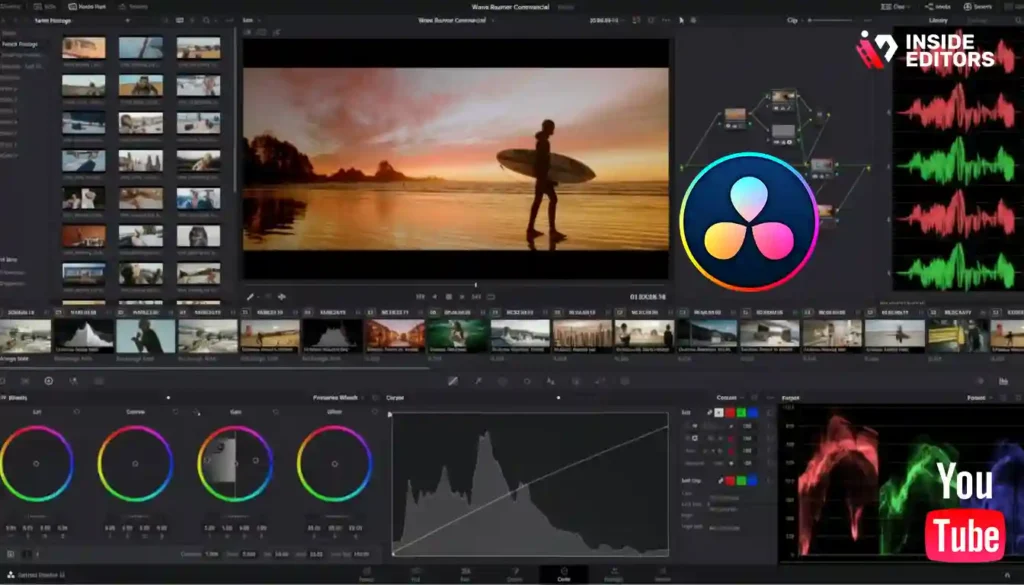The height and width of the screenshot is (585, 1024).
Task: Select the yellow bus clip thumbnail
Action: tap(957, 336)
